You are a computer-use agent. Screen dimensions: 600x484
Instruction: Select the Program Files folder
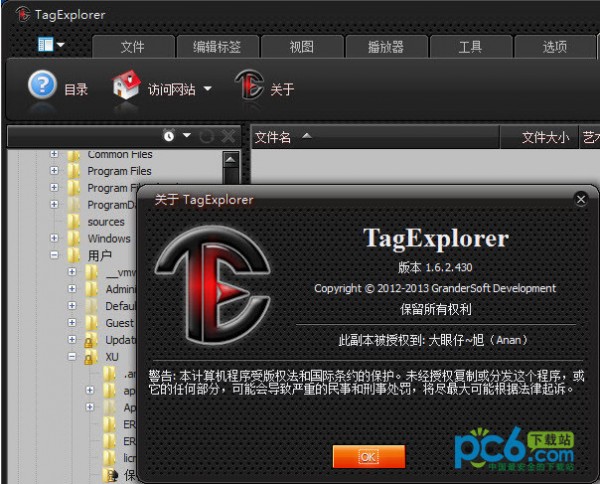119,171
